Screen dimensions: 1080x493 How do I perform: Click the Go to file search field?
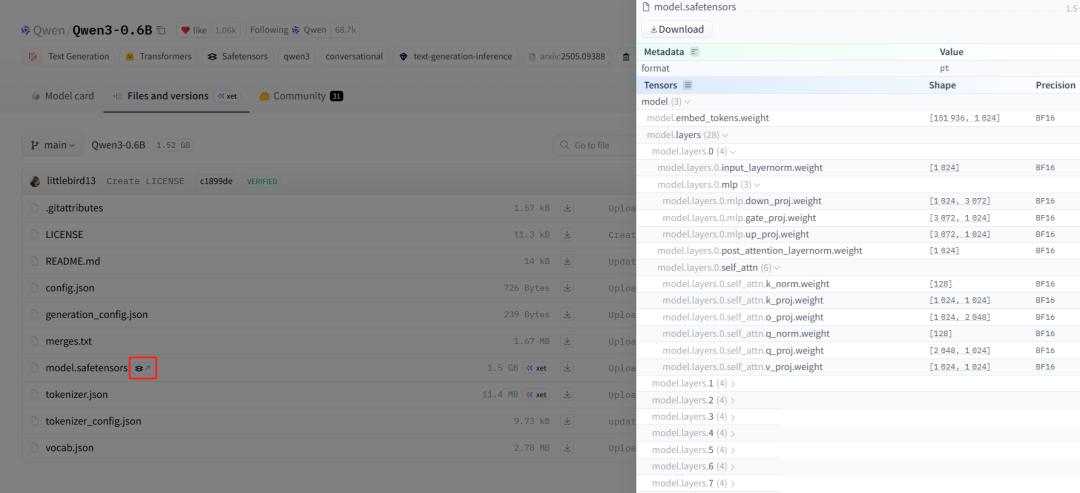point(594,145)
